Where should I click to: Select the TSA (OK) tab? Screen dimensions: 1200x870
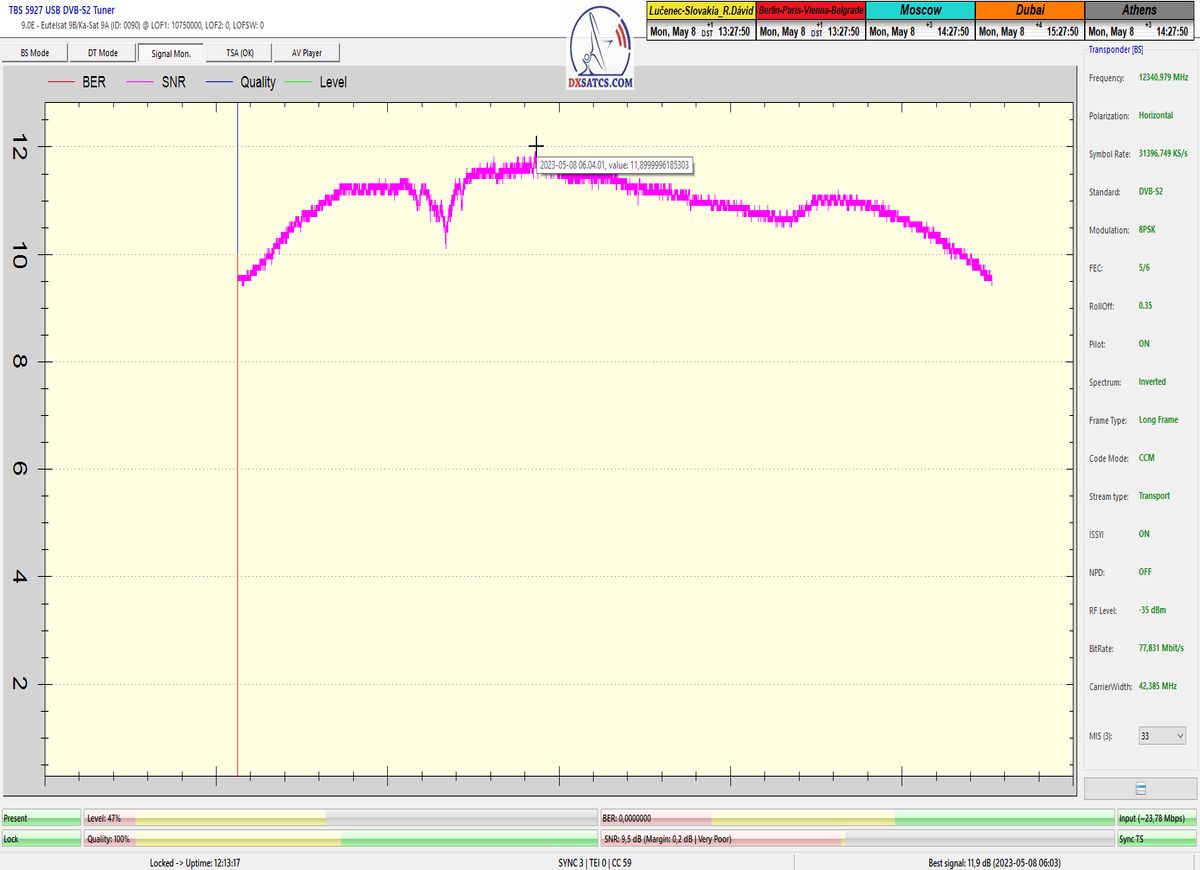click(x=239, y=53)
